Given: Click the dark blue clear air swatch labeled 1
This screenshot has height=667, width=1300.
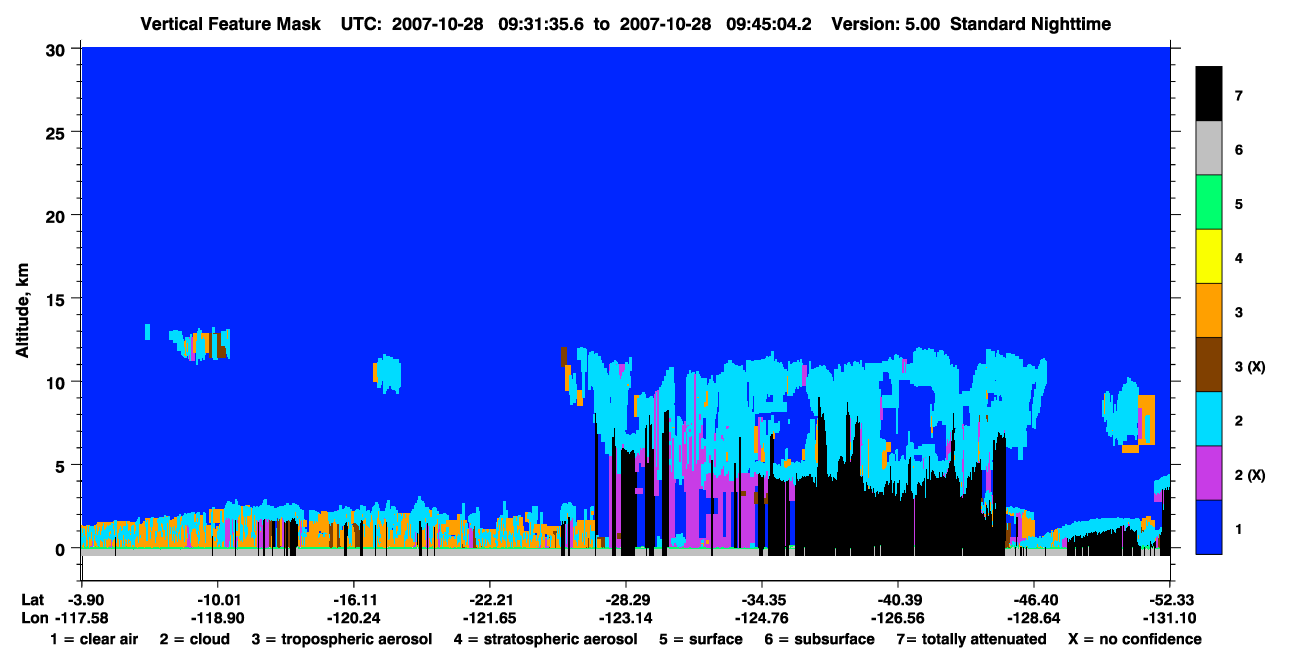Looking at the screenshot, I should 1209,527.
